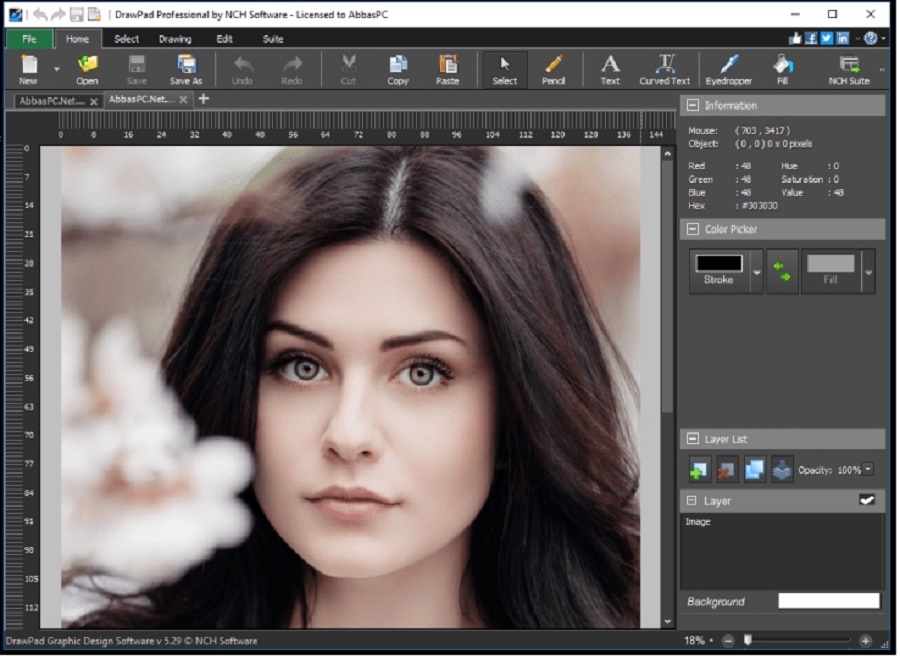Open the Curved Text tool
The width and height of the screenshot is (900, 660).
[x=663, y=69]
